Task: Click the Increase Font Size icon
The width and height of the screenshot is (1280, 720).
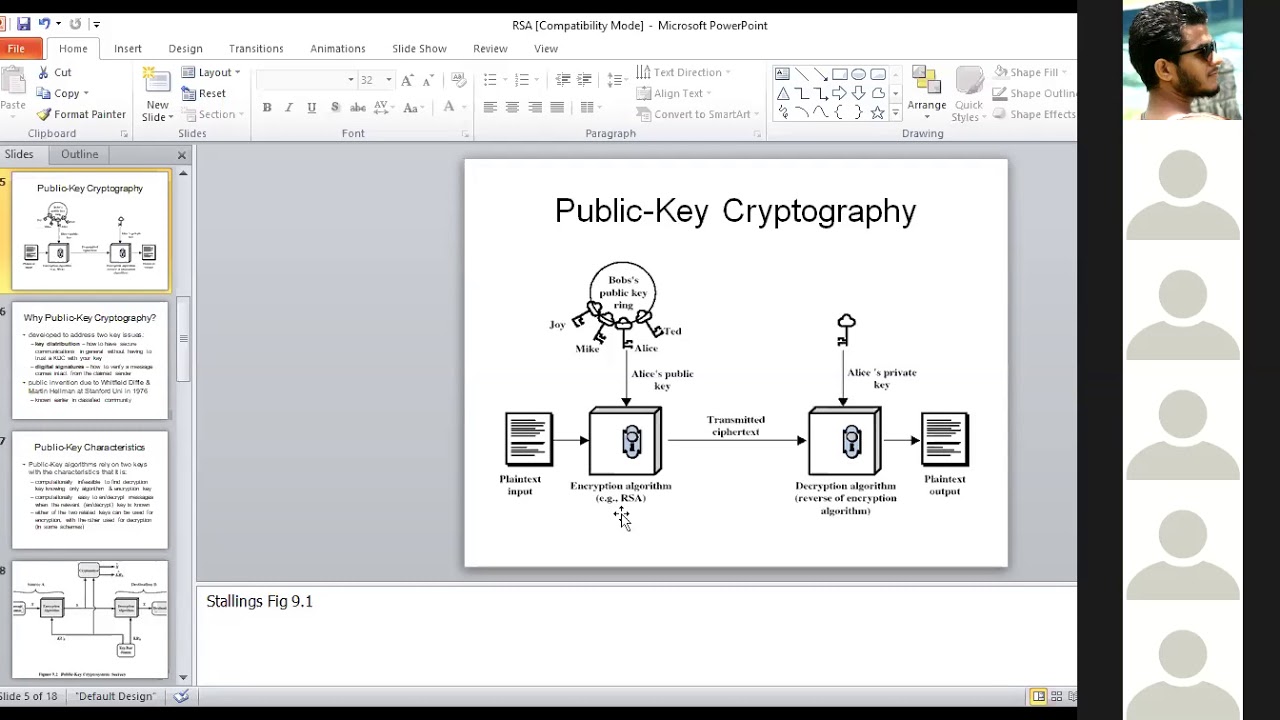Action: pyautogui.click(x=408, y=80)
